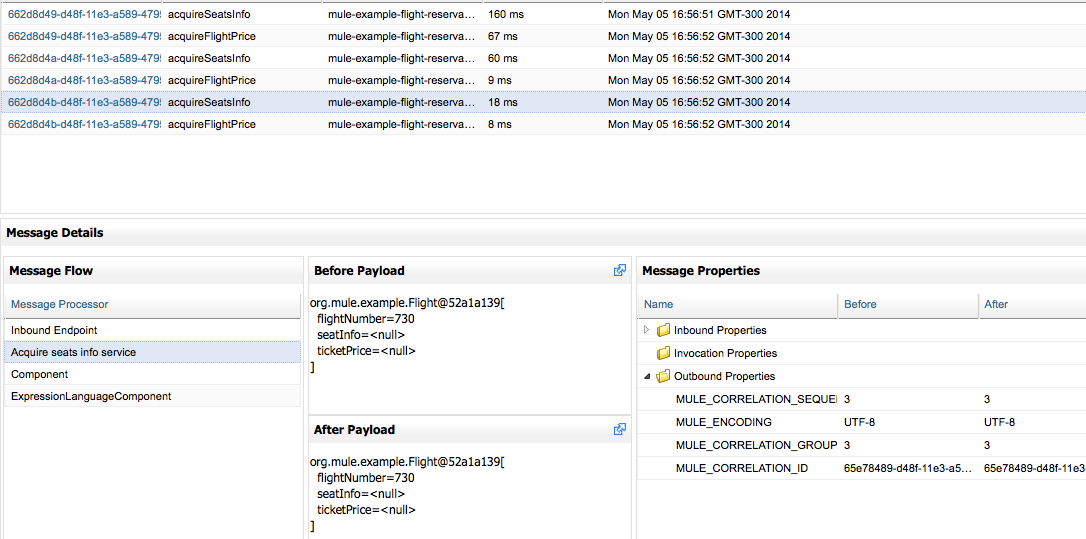Viewport: 1086px width, 539px height.
Task: Click the After column header
Action: tap(996, 304)
